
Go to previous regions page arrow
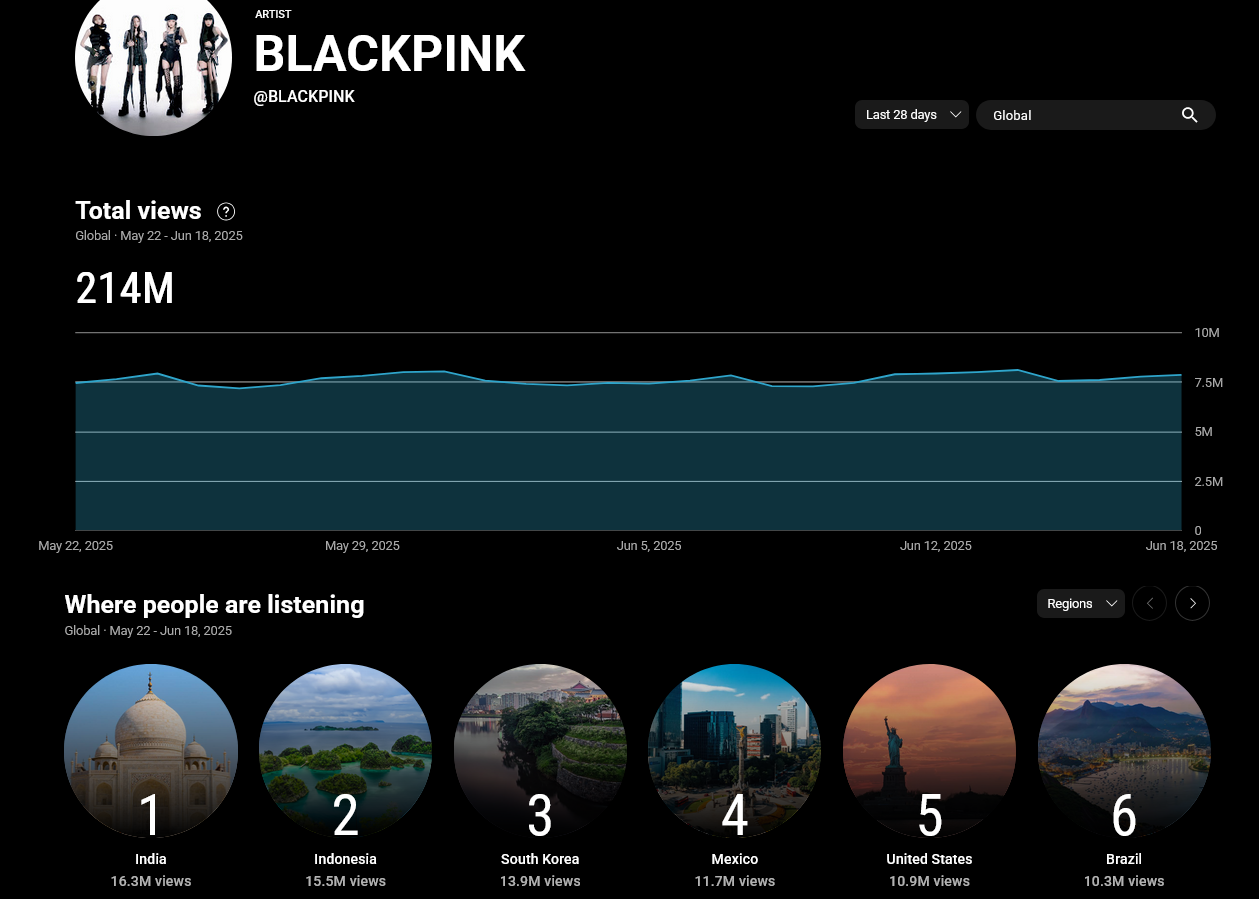click(x=1149, y=603)
